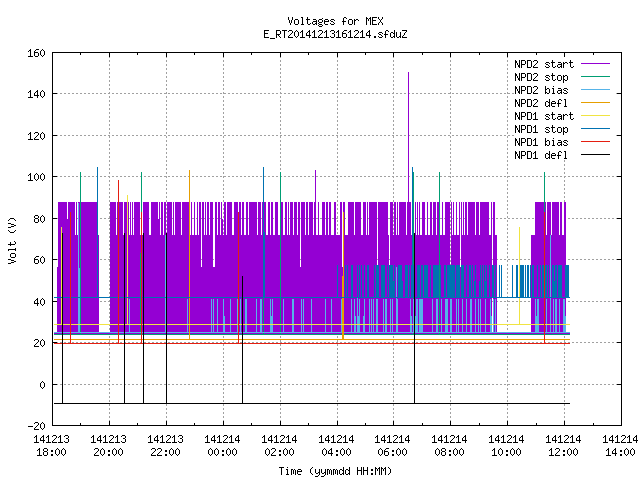The image size is (640, 480).
Task: Click the 160 value on the y-axis
Action: (36, 53)
